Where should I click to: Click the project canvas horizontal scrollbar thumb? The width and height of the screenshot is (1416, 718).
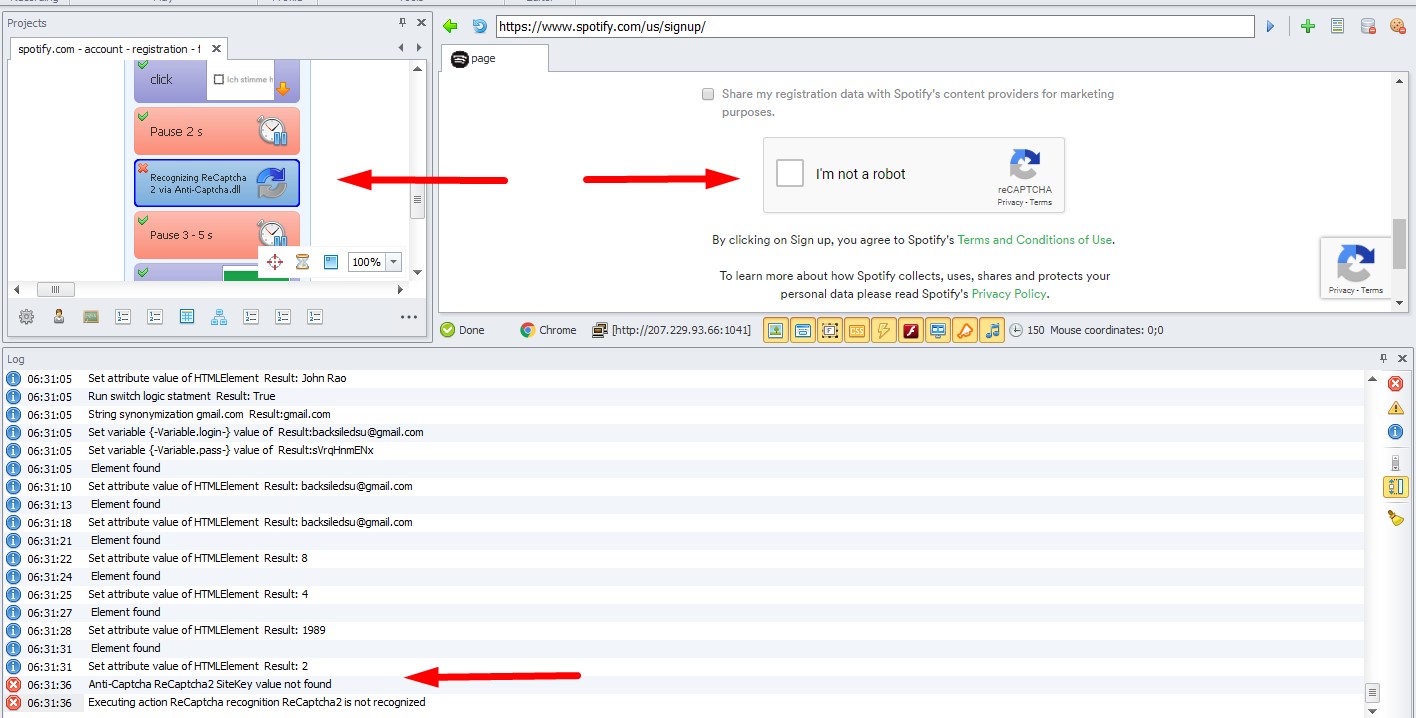click(x=55, y=289)
